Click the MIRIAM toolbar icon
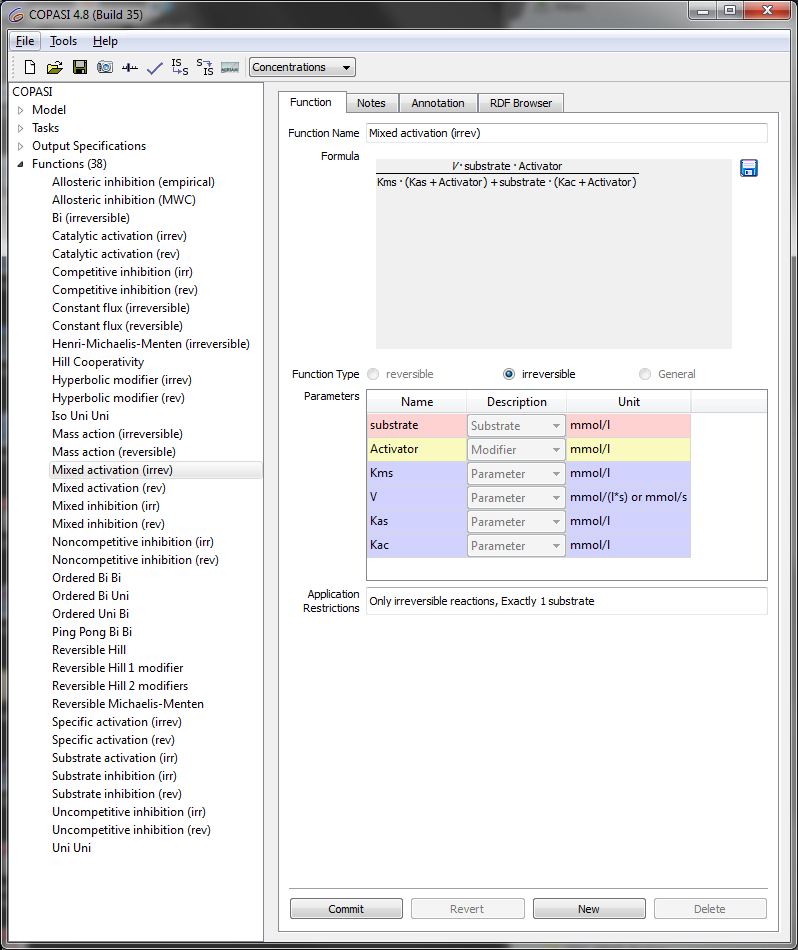798x950 pixels. pyautogui.click(x=230, y=68)
